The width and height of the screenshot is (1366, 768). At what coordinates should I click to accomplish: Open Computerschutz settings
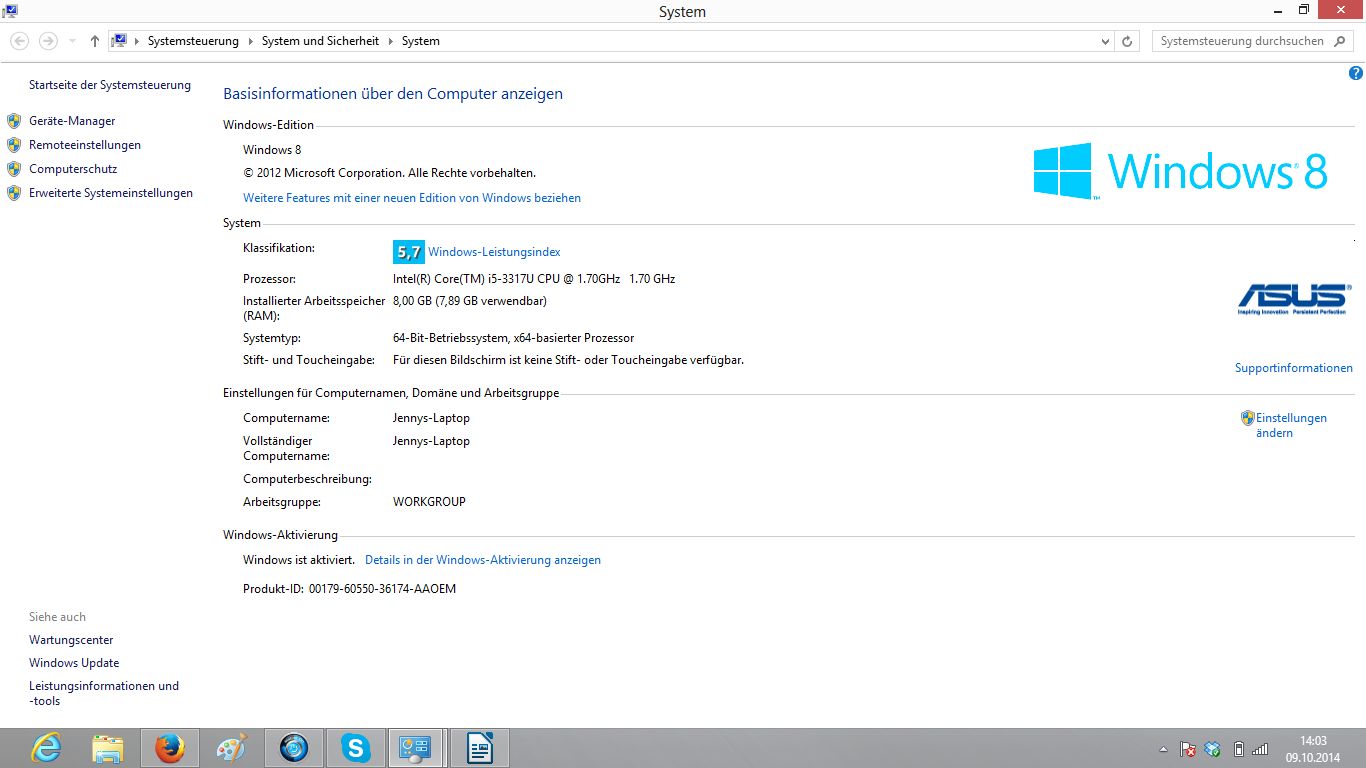(x=73, y=169)
